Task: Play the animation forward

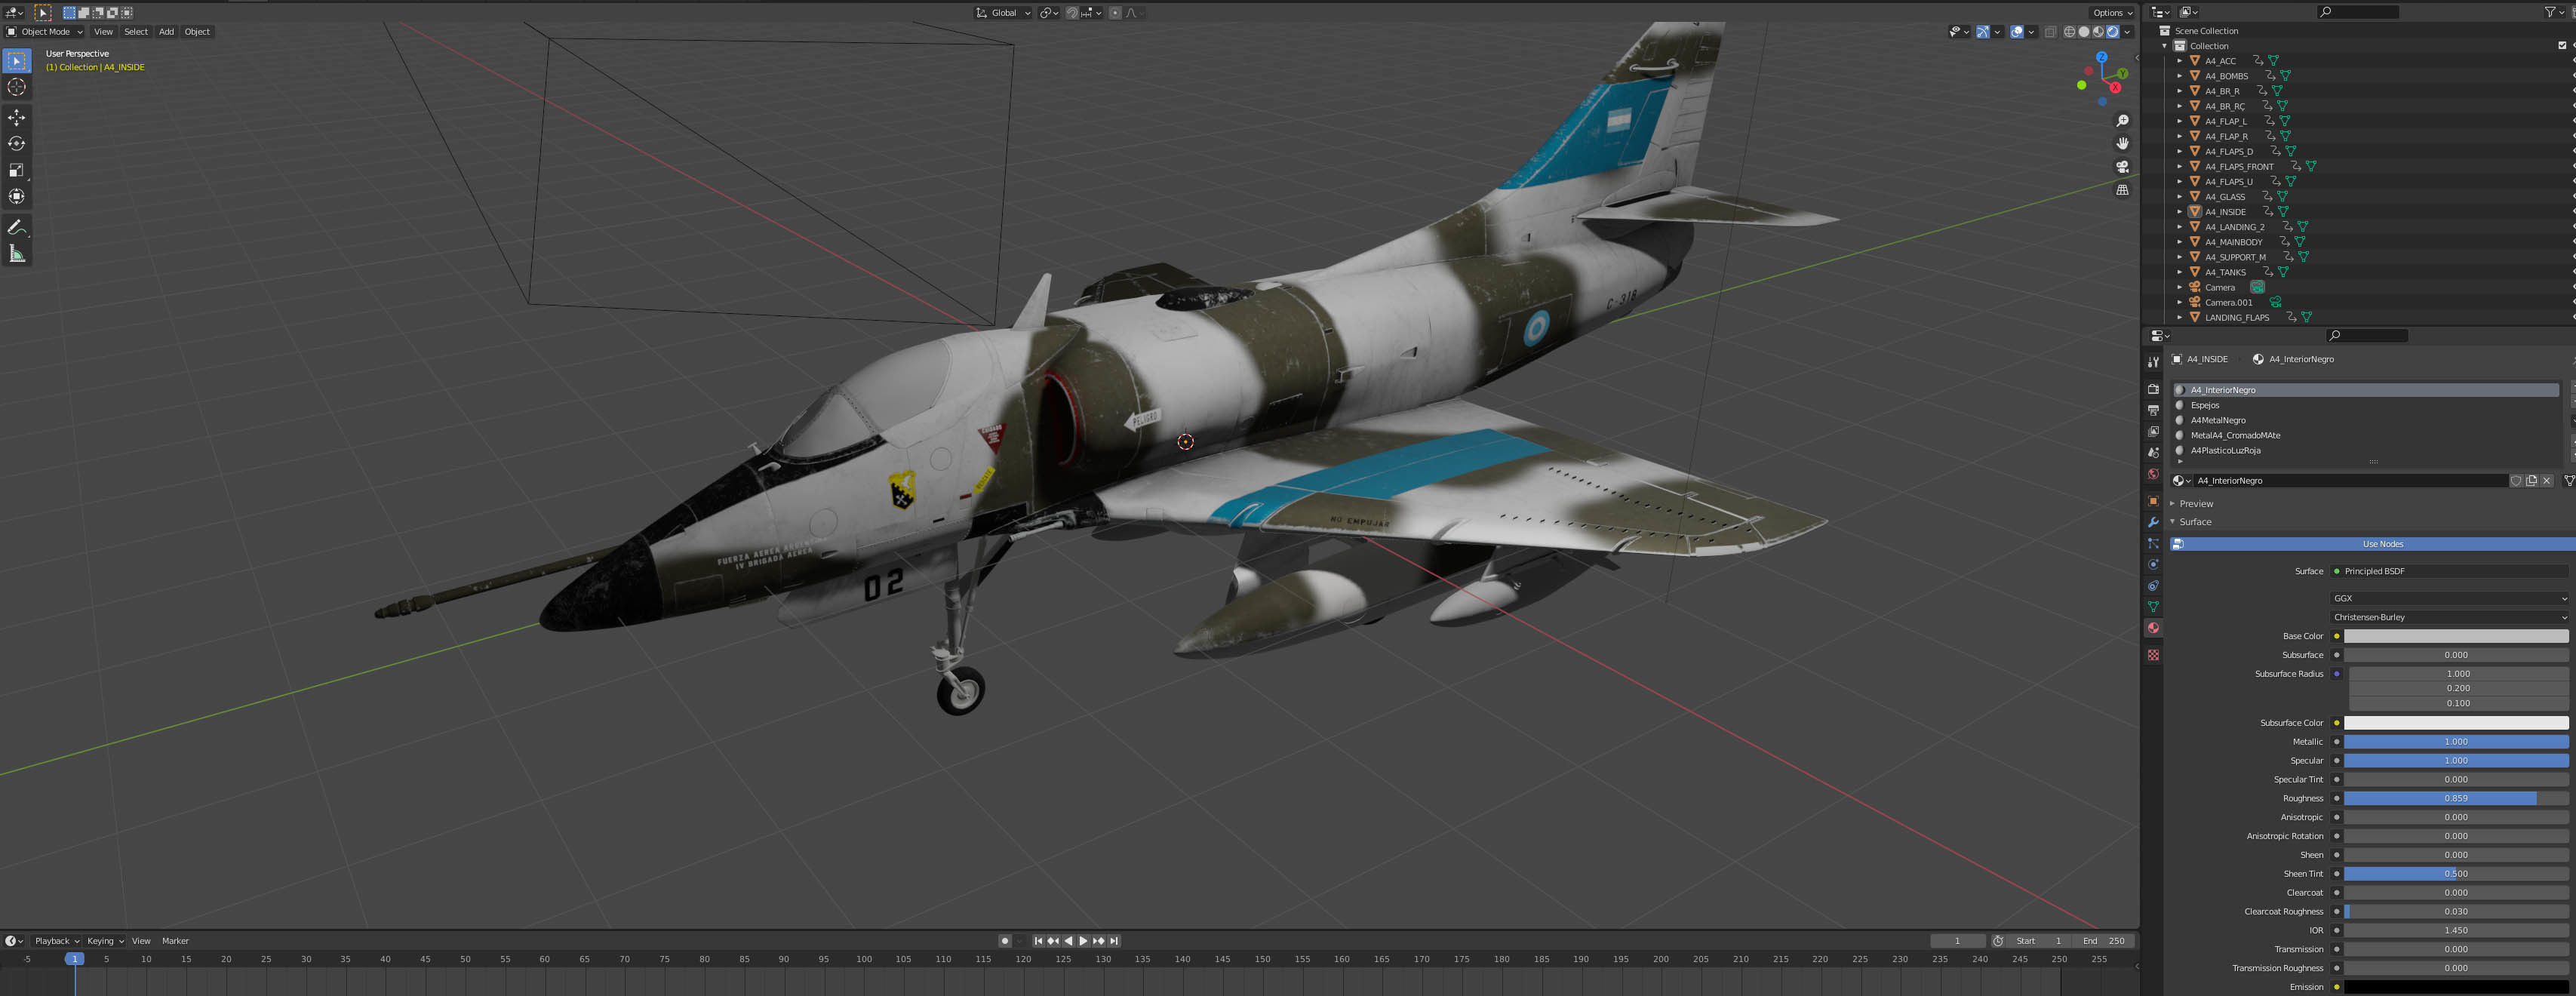Action: coord(1083,941)
